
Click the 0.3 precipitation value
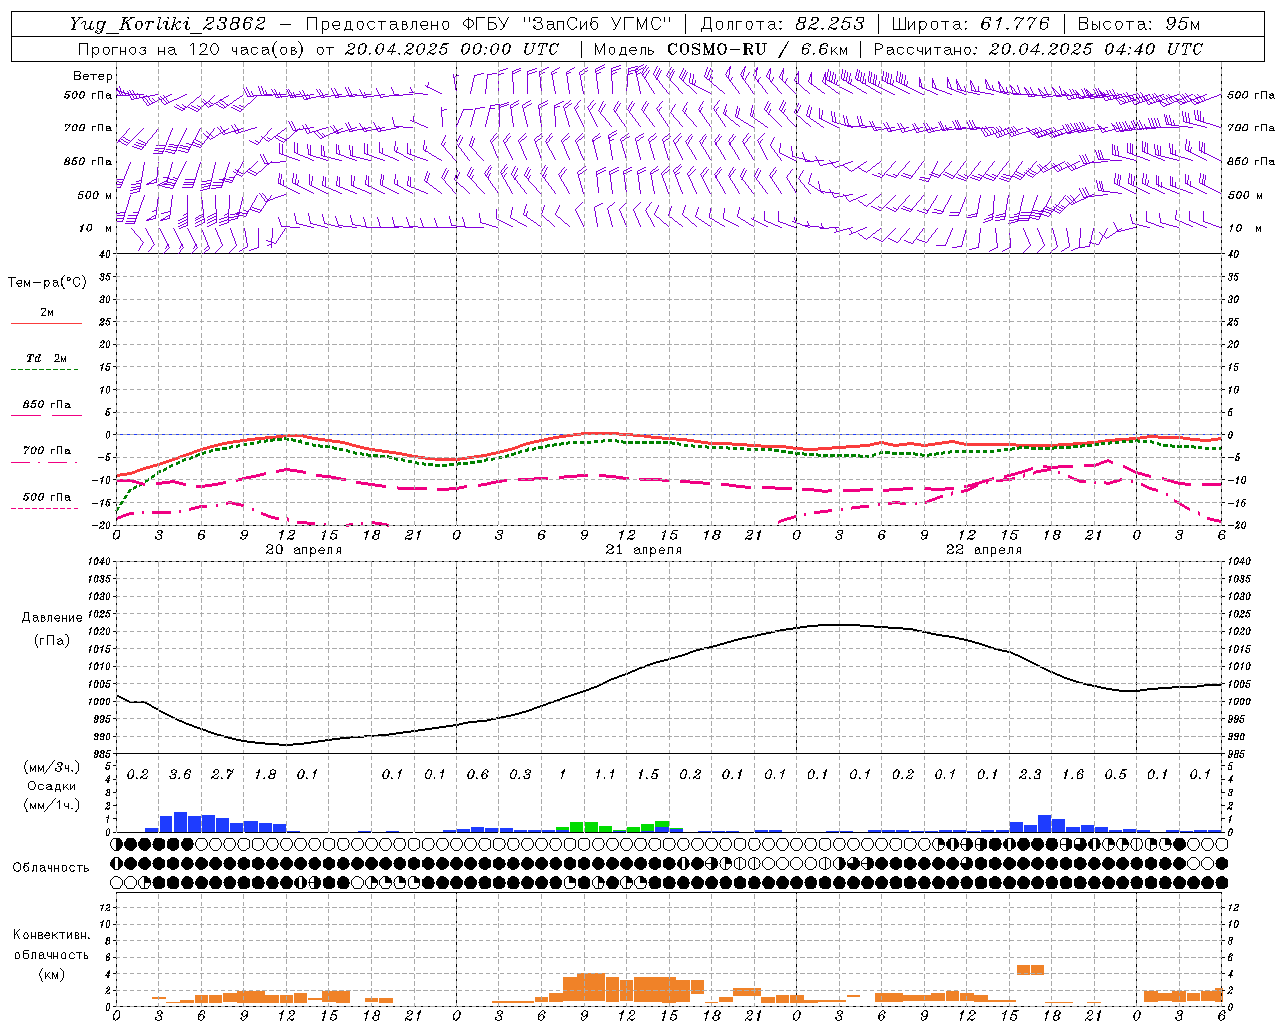click(x=520, y=775)
